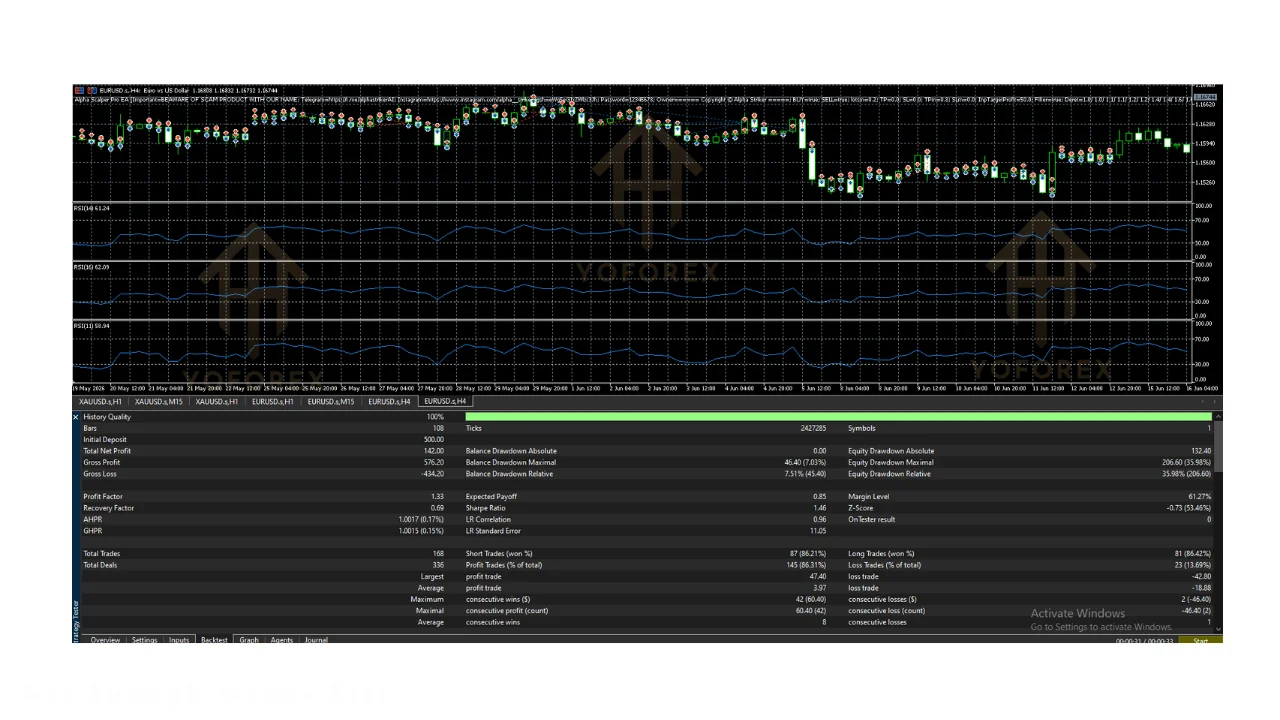The image size is (1280, 720).
Task: Select the Sharpe Ratio value 1.46
Action: [819, 508]
